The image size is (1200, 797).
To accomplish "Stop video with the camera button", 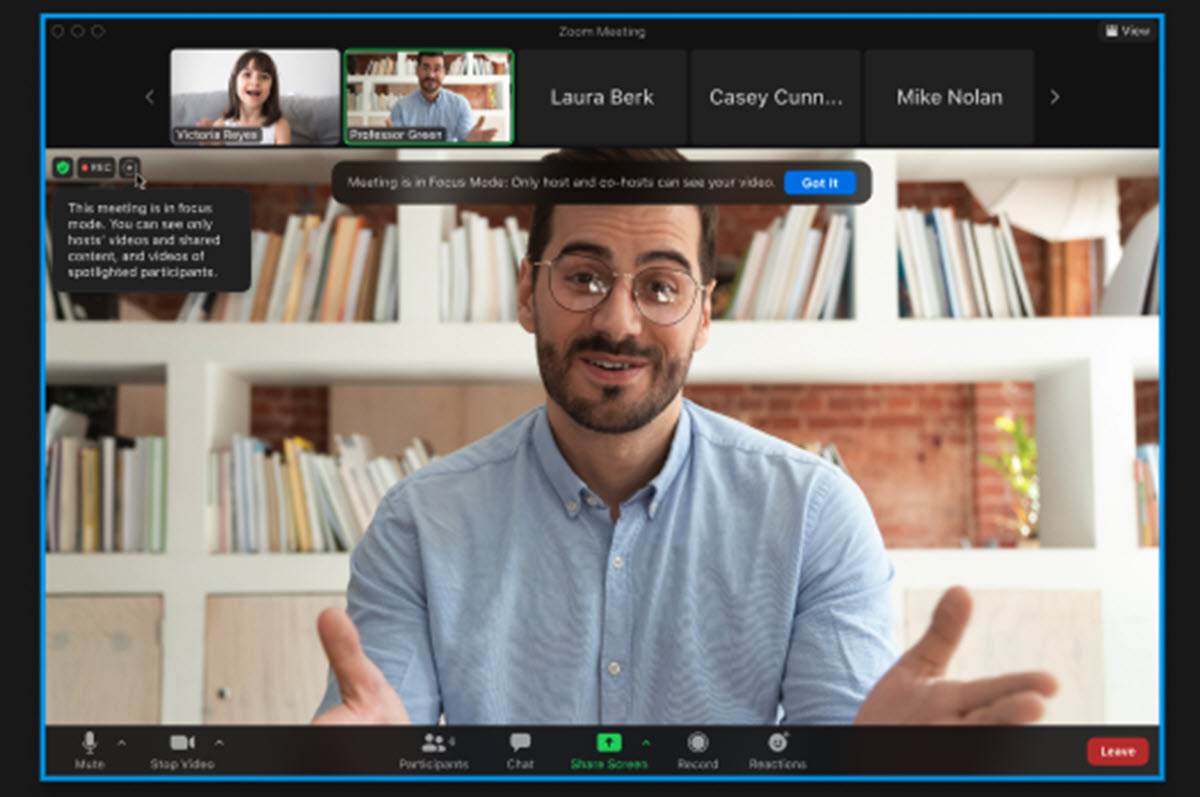I will 182,742.
